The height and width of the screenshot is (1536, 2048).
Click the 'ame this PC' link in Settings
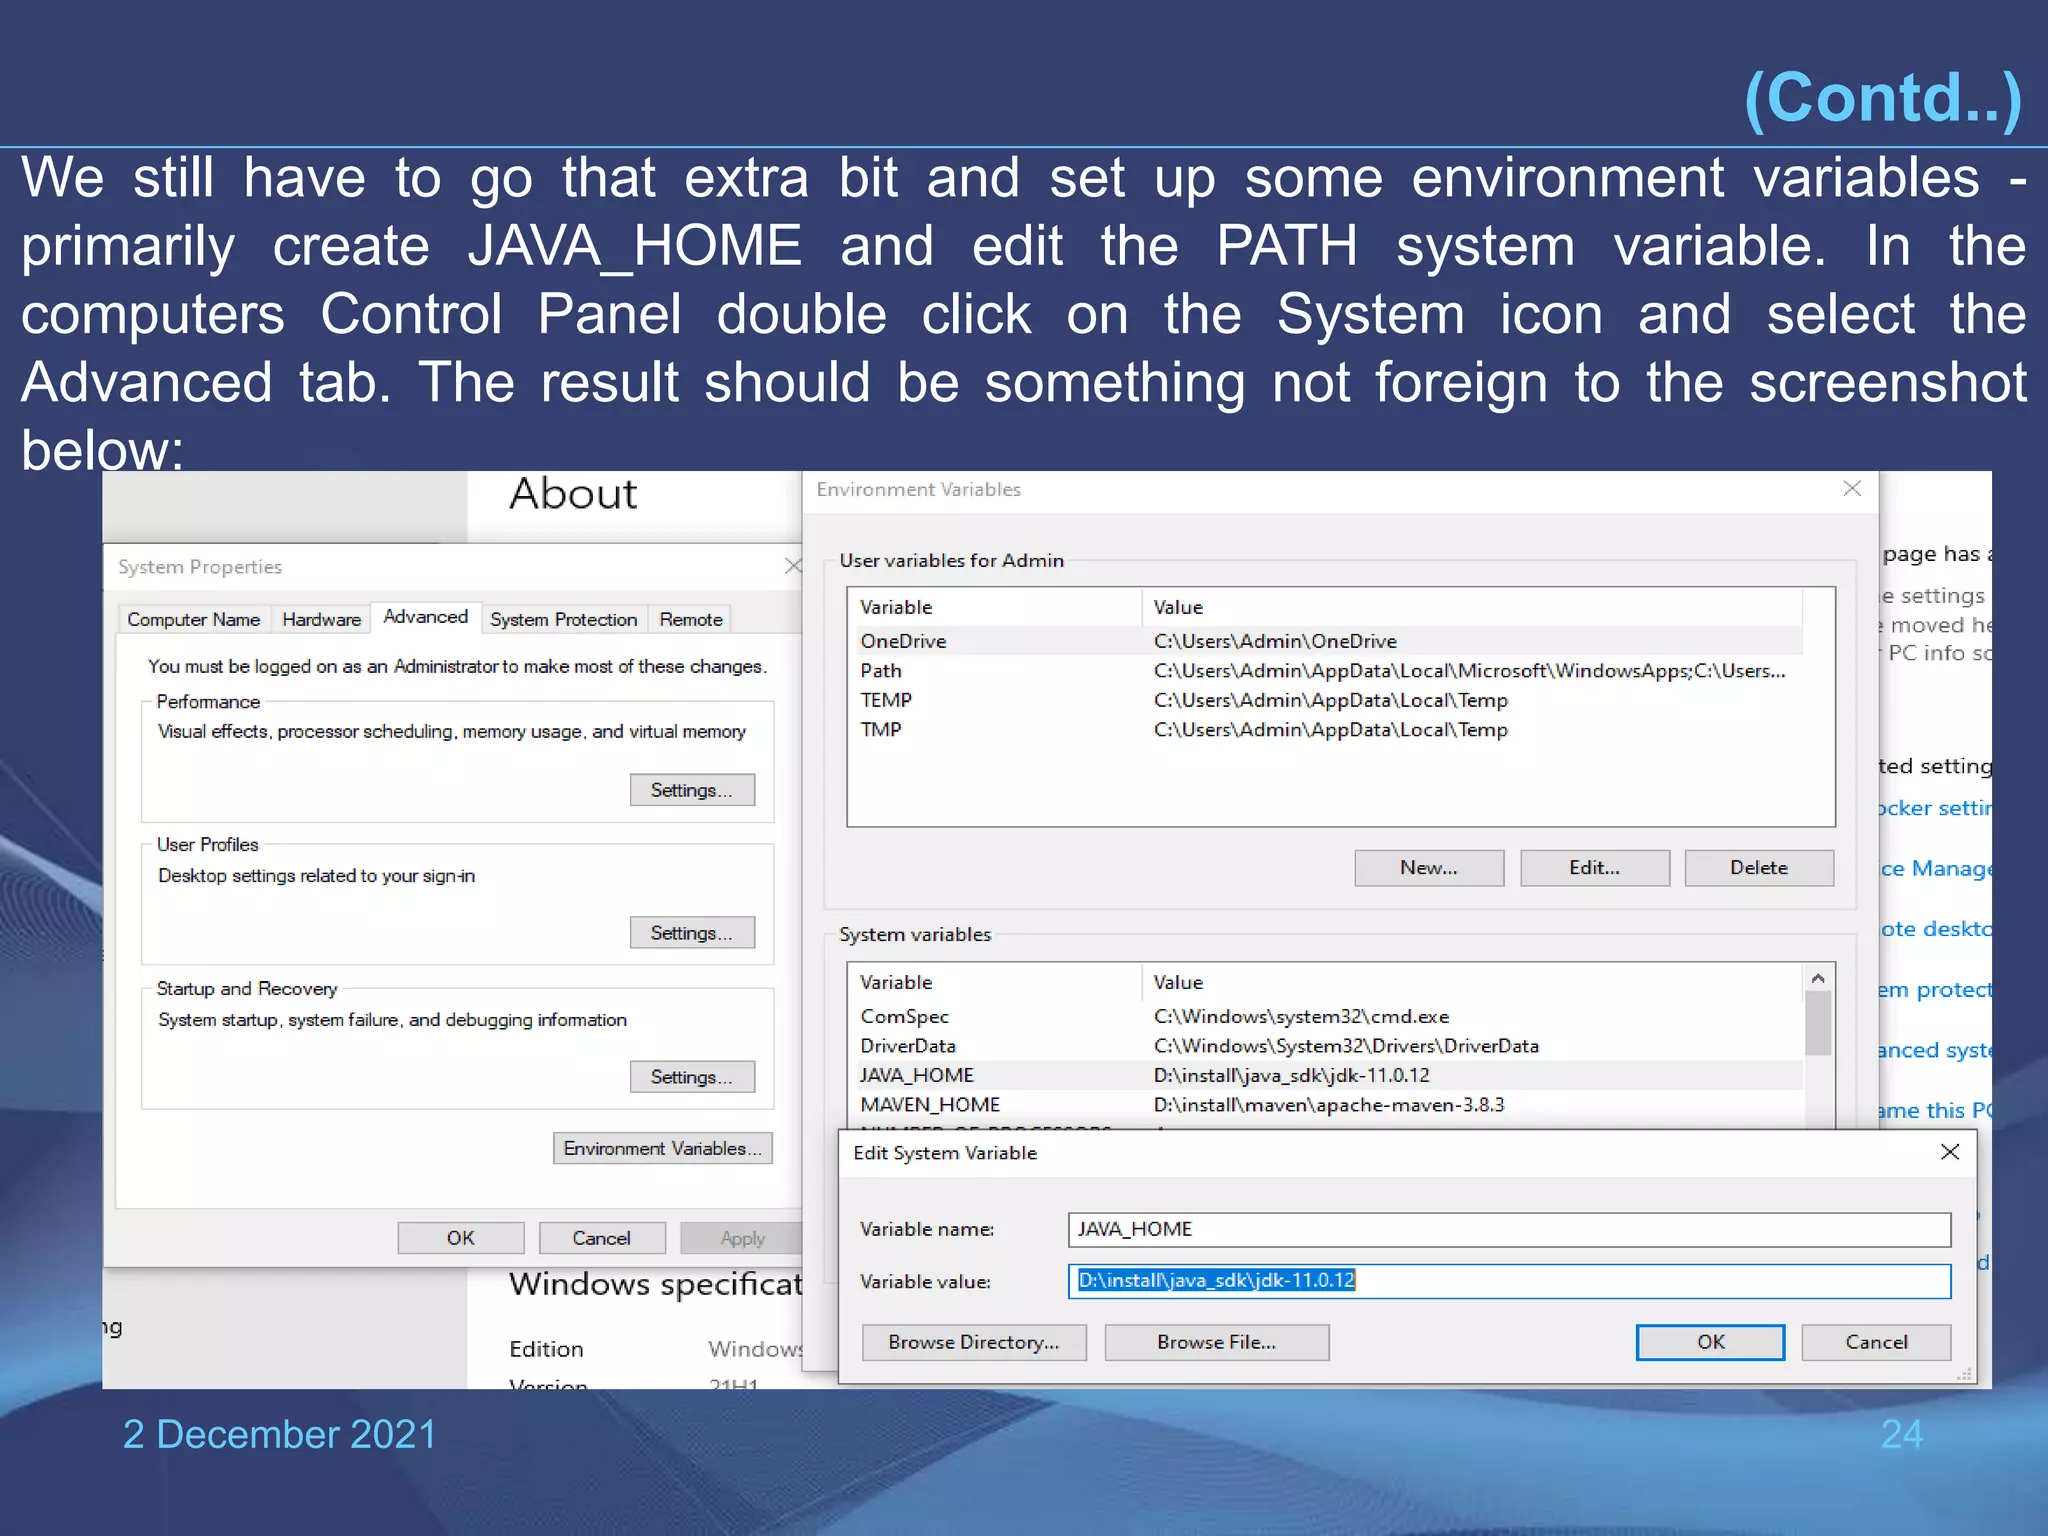1935,1110
